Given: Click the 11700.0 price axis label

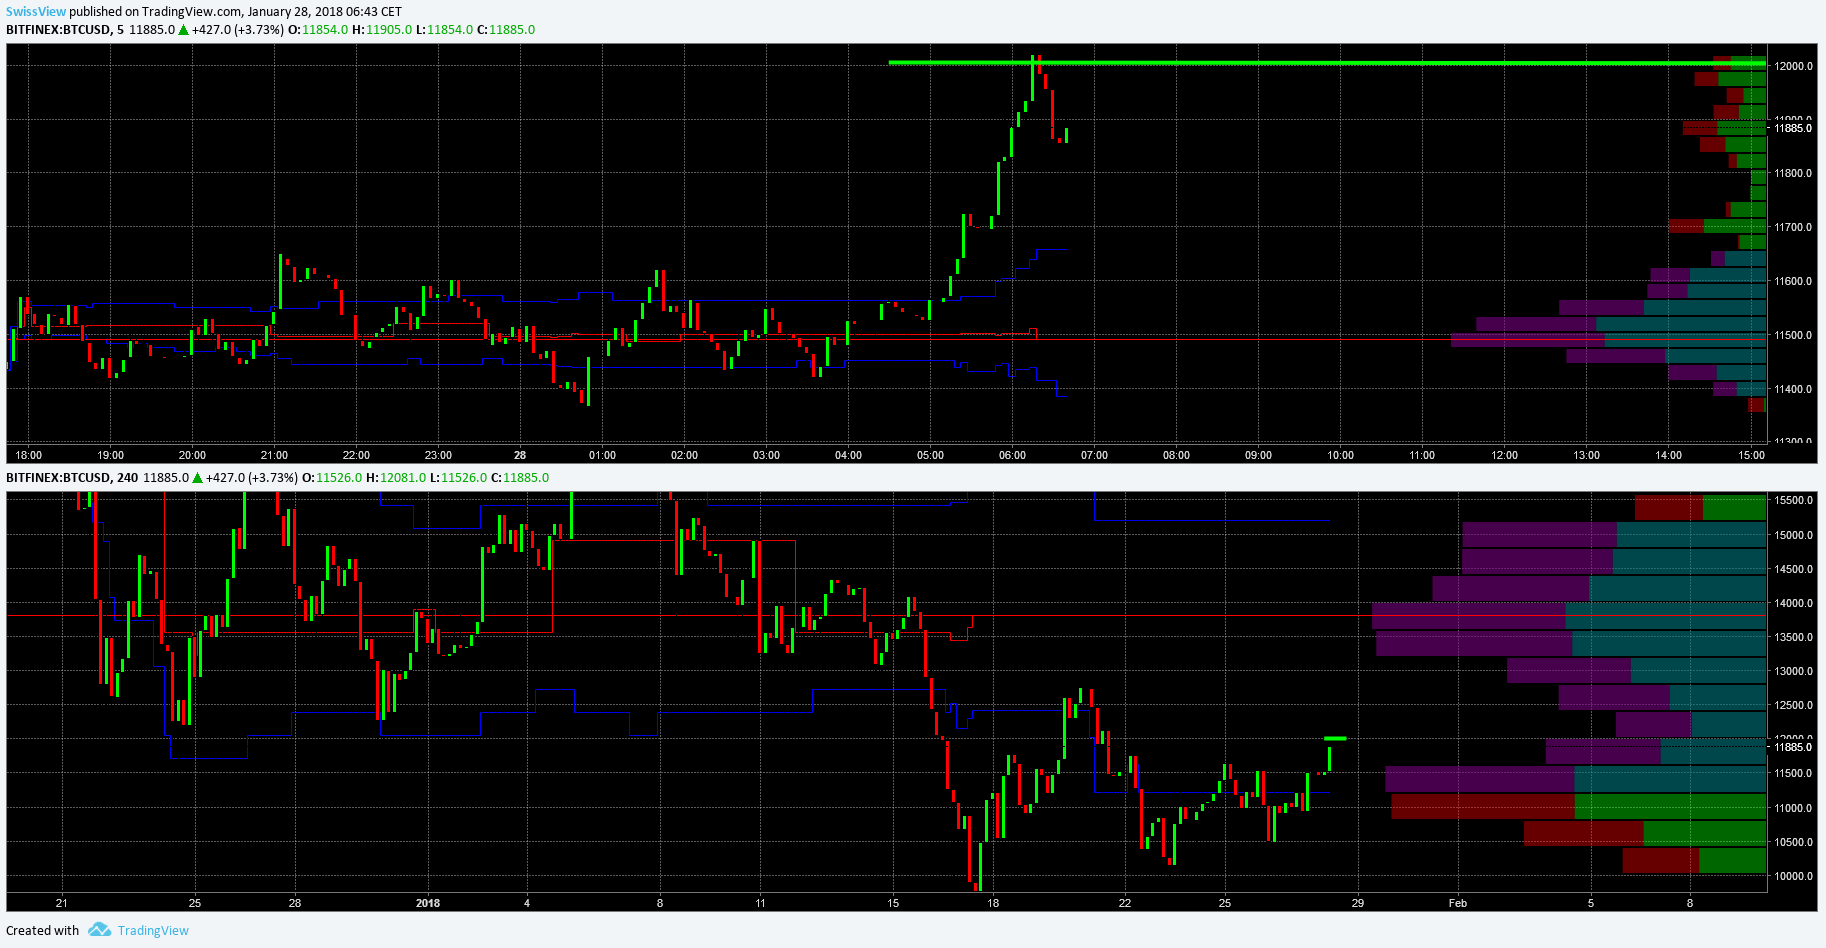Looking at the screenshot, I should pyautogui.click(x=1793, y=227).
